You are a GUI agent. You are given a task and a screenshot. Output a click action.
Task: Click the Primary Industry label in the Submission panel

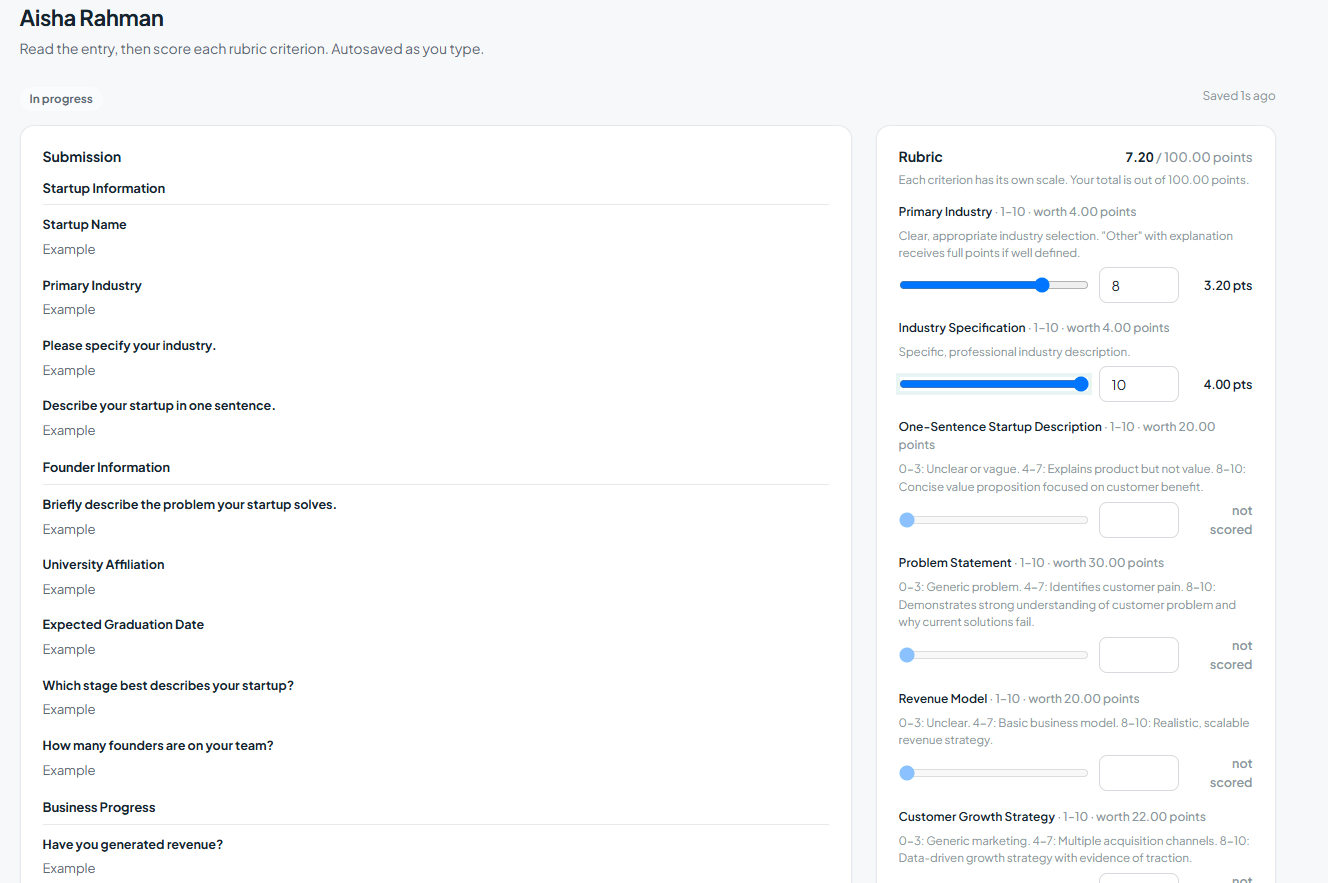pyautogui.click(x=92, y=285)
